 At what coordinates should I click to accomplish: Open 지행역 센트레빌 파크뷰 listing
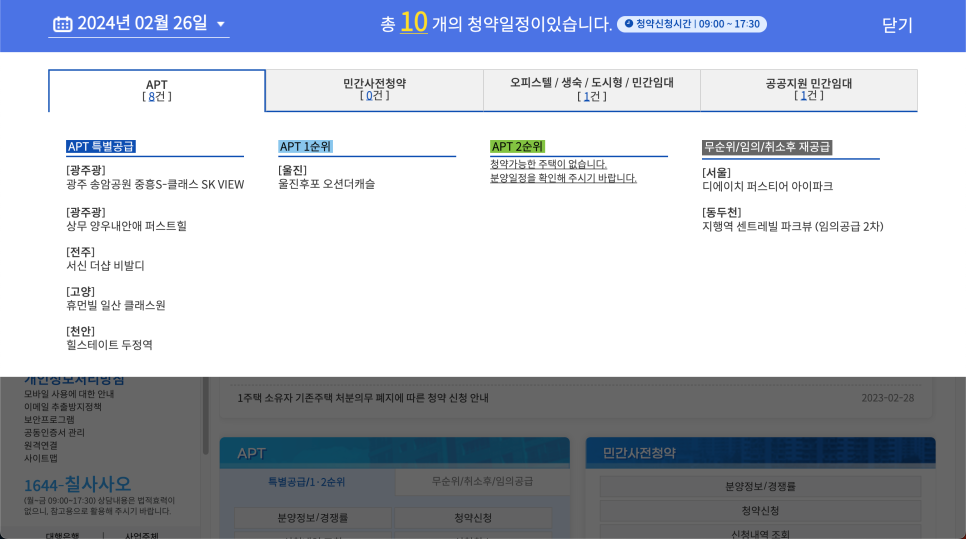point(793,226)
